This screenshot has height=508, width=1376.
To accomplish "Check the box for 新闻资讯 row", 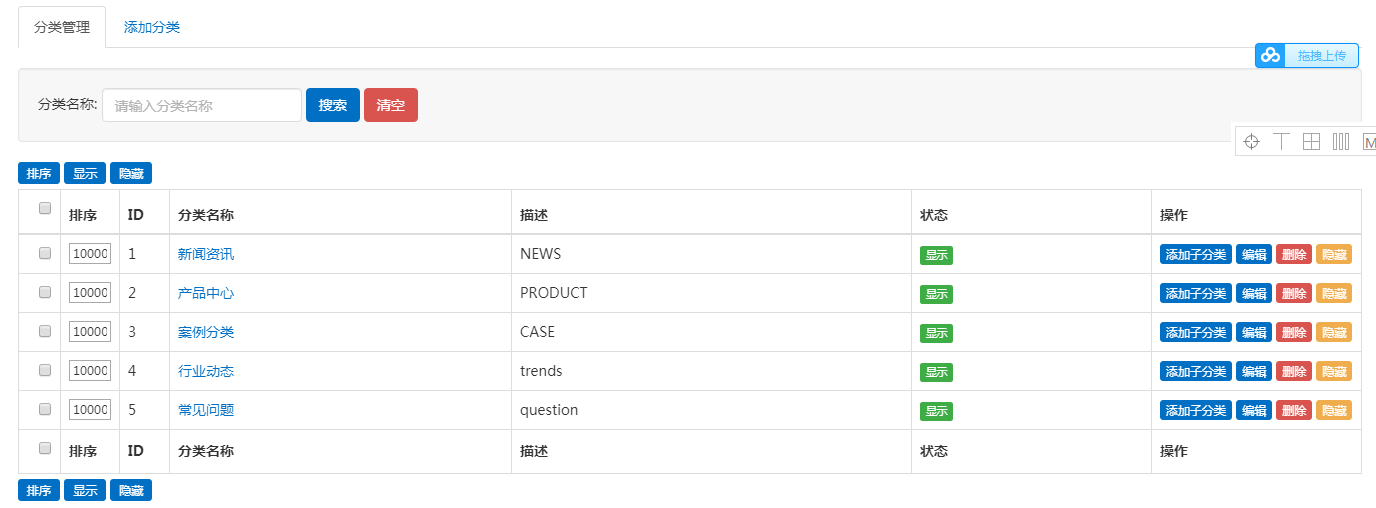I will 44,254.
